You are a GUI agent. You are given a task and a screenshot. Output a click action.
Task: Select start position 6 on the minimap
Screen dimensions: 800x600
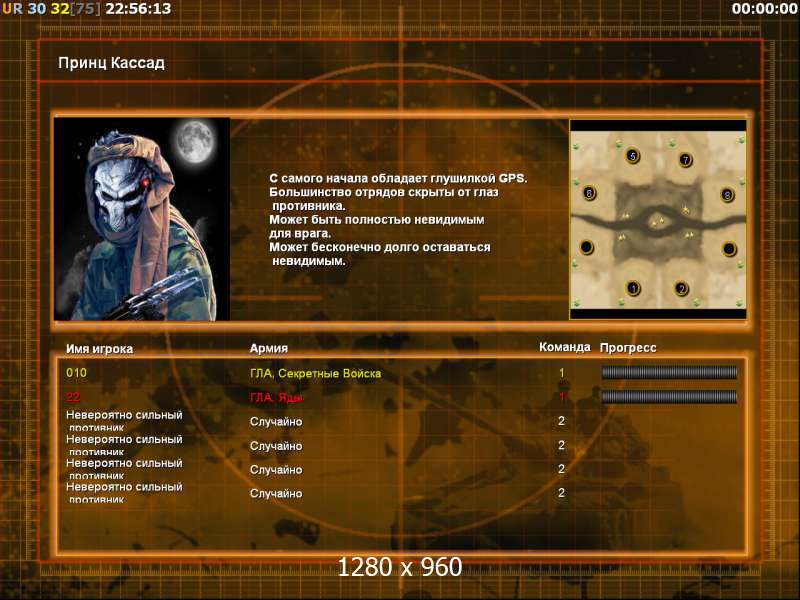pos(589,193)
